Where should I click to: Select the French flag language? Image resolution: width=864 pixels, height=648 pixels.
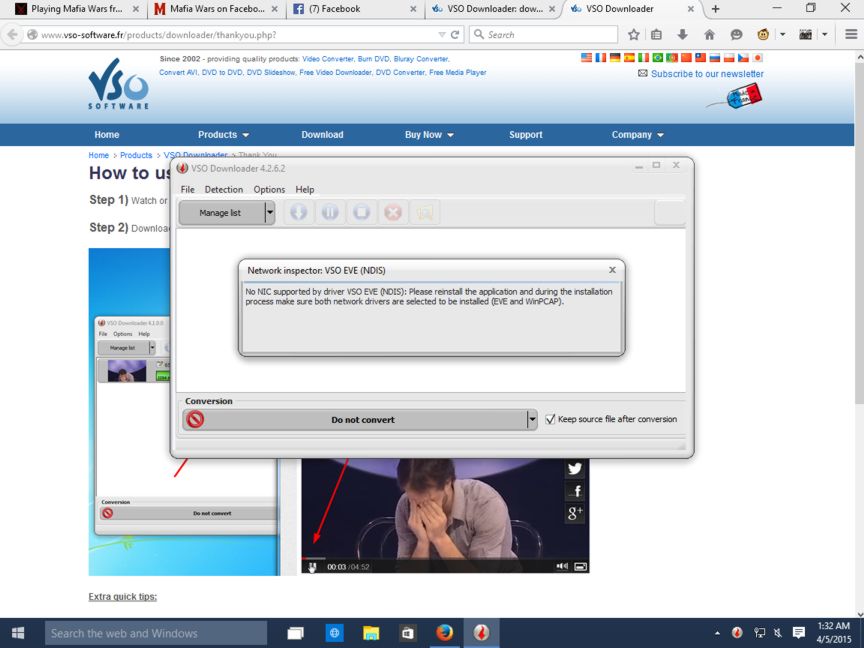601,58
